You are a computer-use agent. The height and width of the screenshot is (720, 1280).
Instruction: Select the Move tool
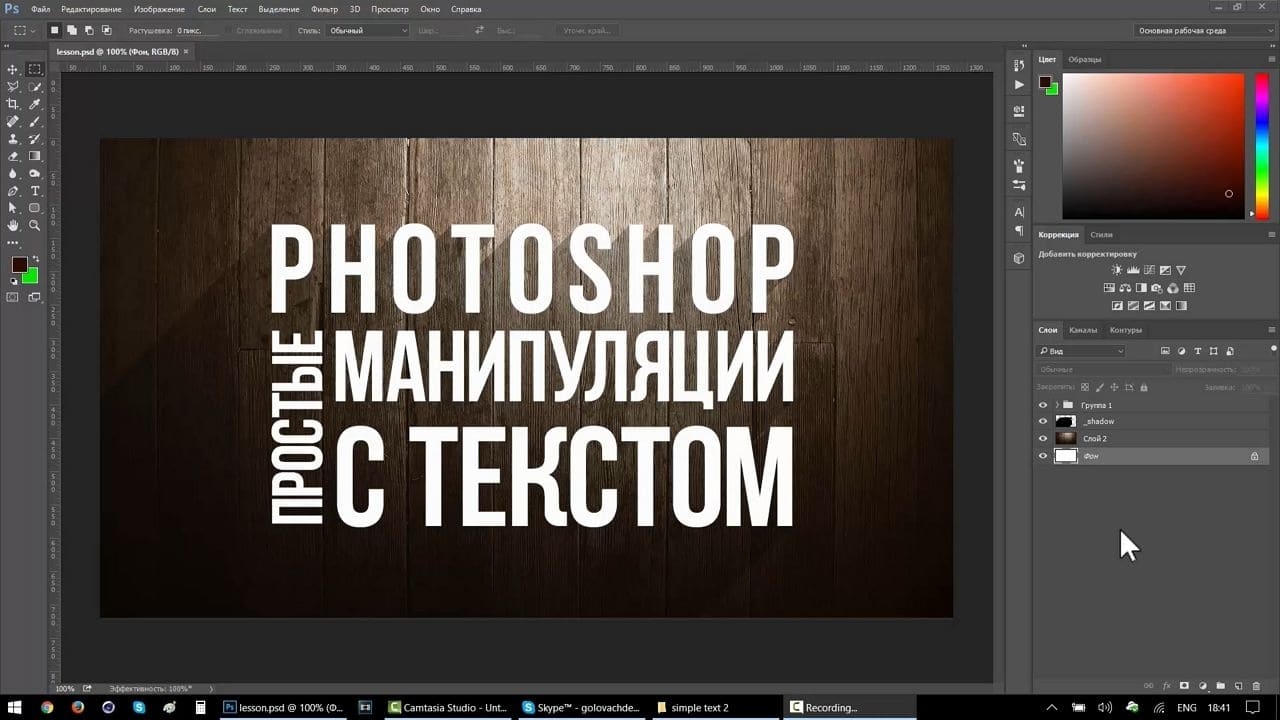[13, 69]
